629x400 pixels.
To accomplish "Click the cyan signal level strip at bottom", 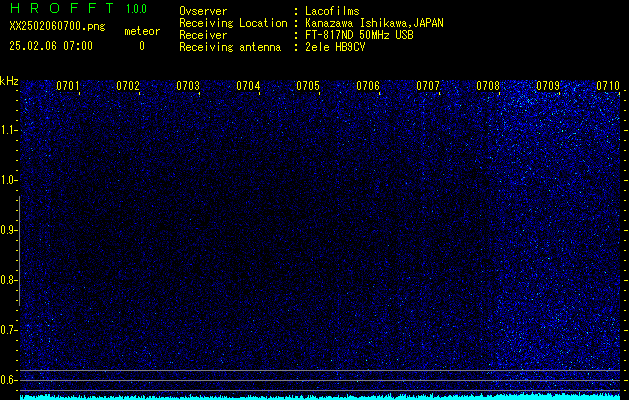I will 320,397.
